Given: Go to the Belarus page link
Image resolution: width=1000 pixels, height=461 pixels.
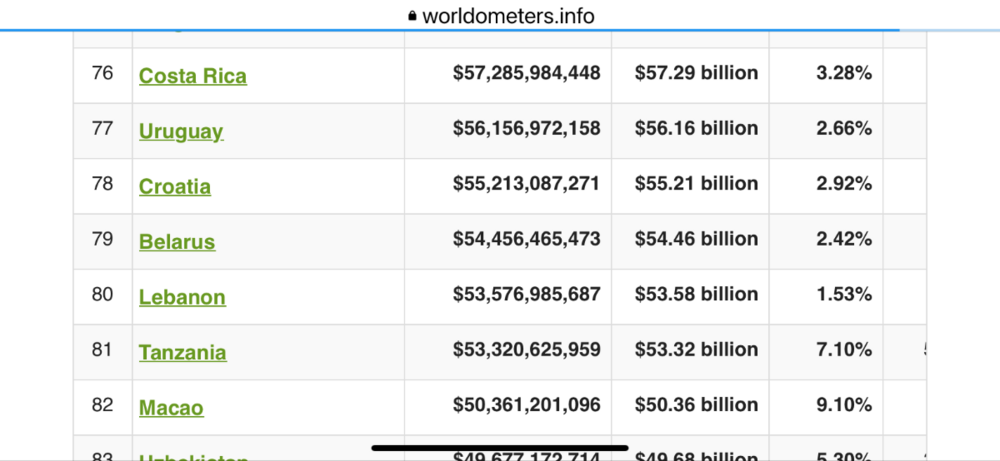Looking at the screenshot, I should pyautogui.click(x=177, y=242).
